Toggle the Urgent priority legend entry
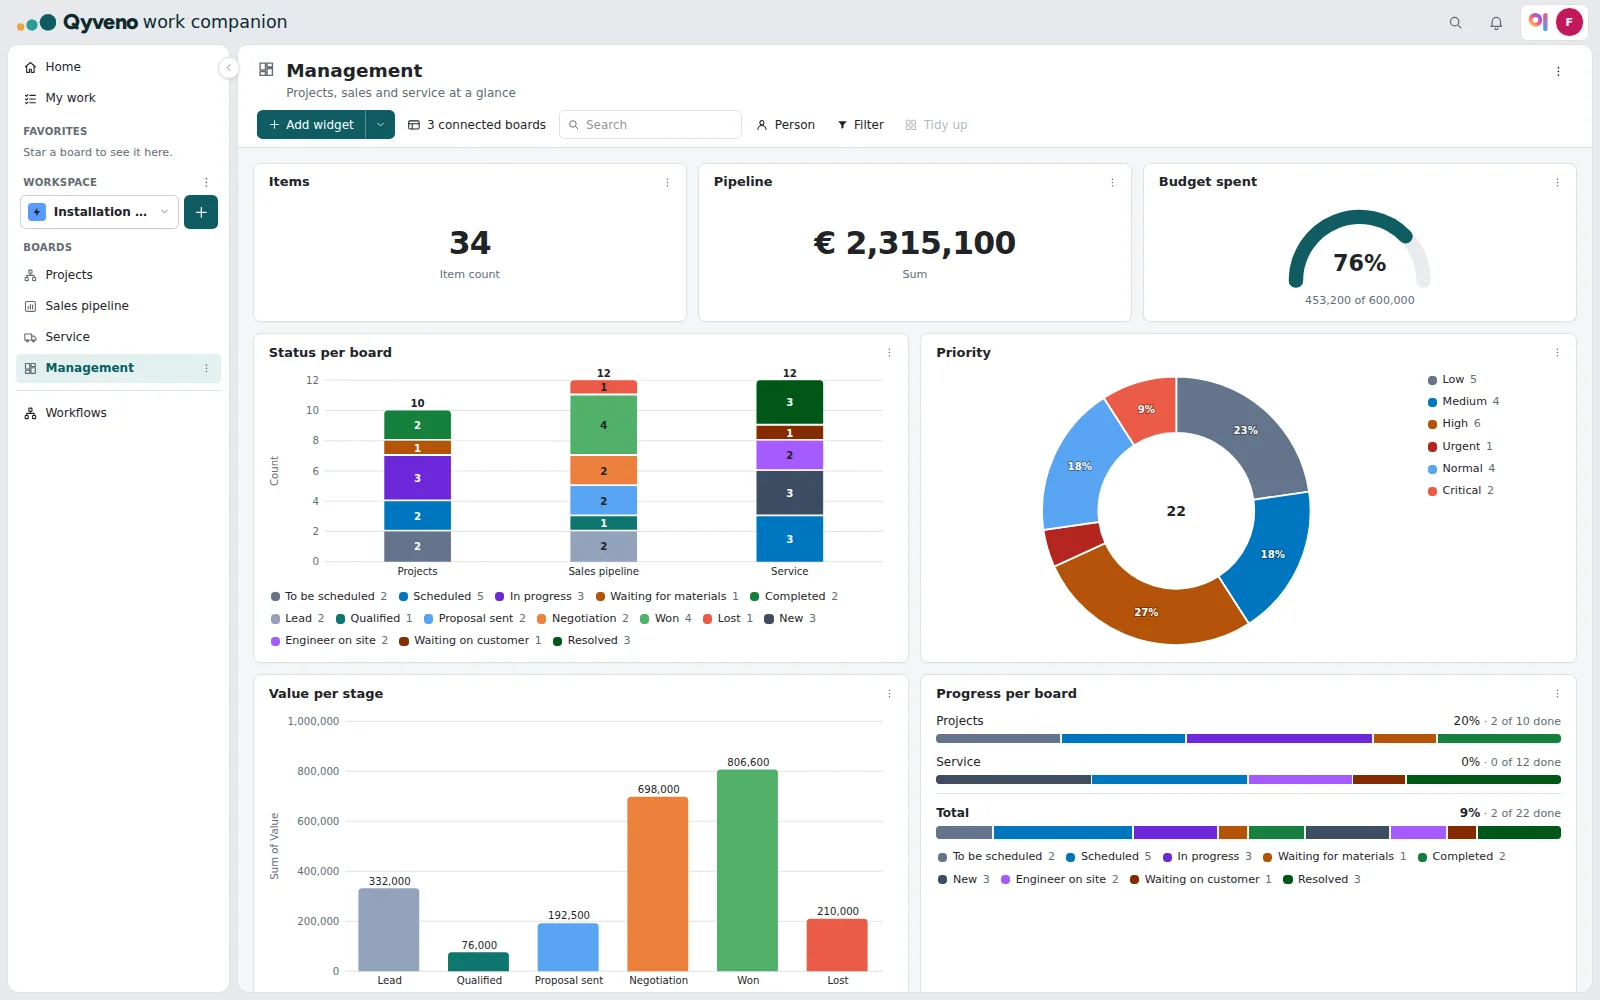The height and width of the screenshot is (1000, 1600). coord(1460,447)
